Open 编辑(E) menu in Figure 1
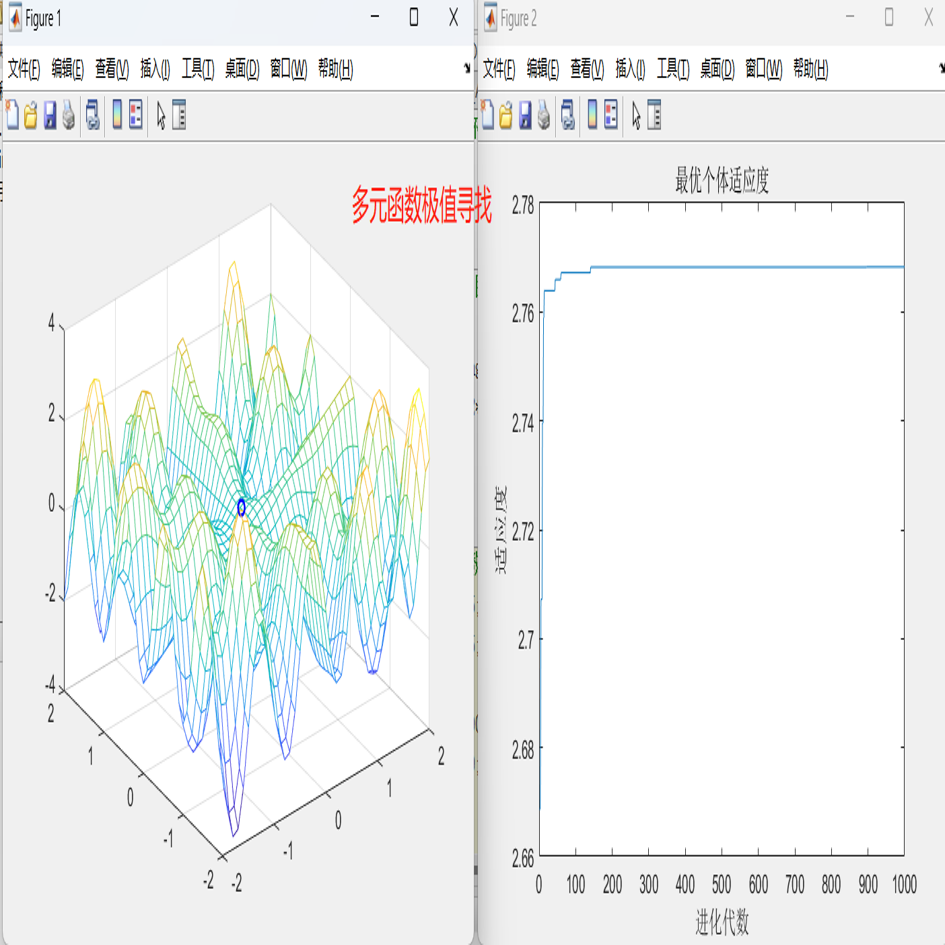Image resolution: width=945 pixels, height=945 pixels. (68, 69)
